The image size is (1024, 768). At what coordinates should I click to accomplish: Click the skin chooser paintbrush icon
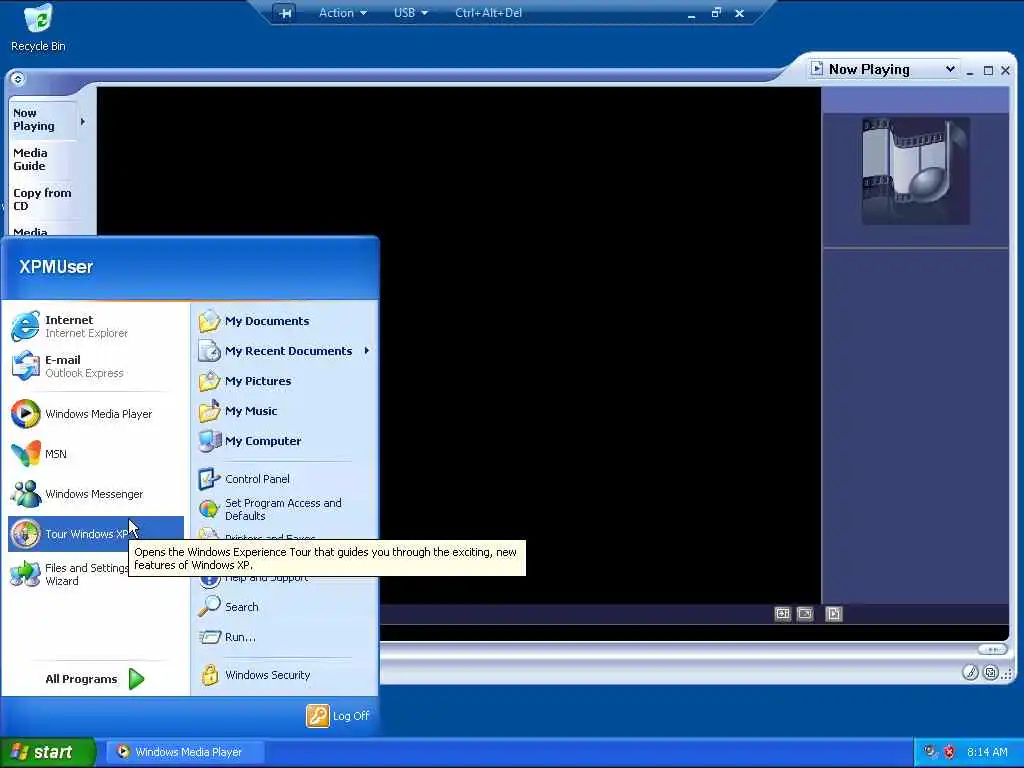pos(970,673)
